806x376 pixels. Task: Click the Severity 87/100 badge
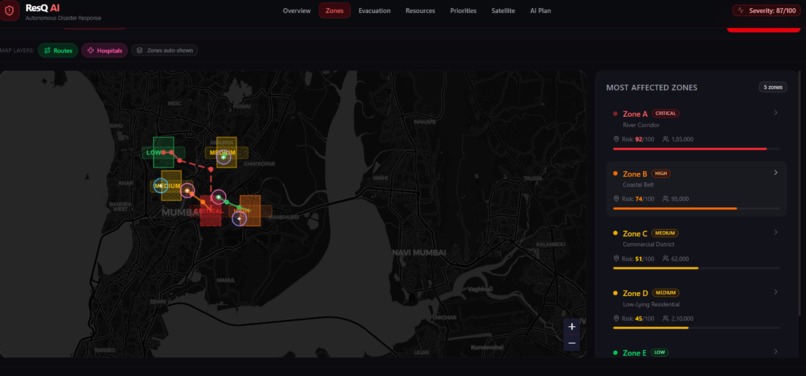pos(766,10)
